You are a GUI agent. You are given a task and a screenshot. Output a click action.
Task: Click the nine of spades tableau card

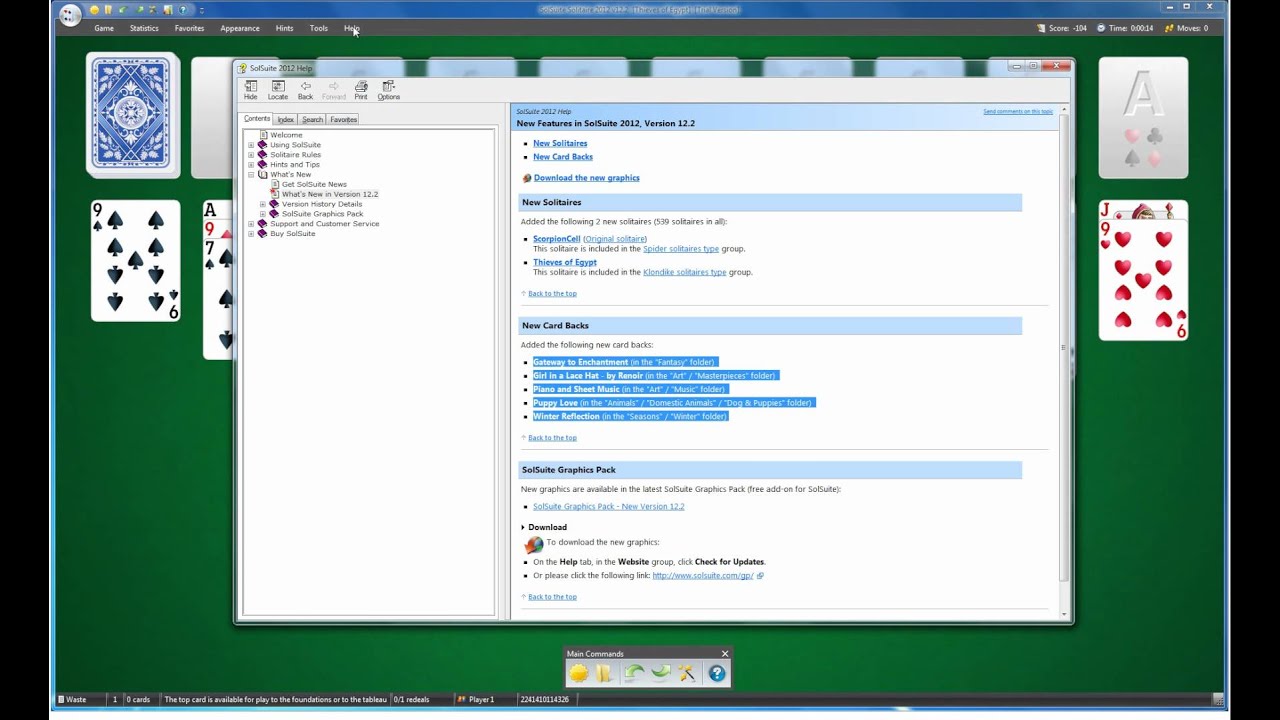pos(135,260)
